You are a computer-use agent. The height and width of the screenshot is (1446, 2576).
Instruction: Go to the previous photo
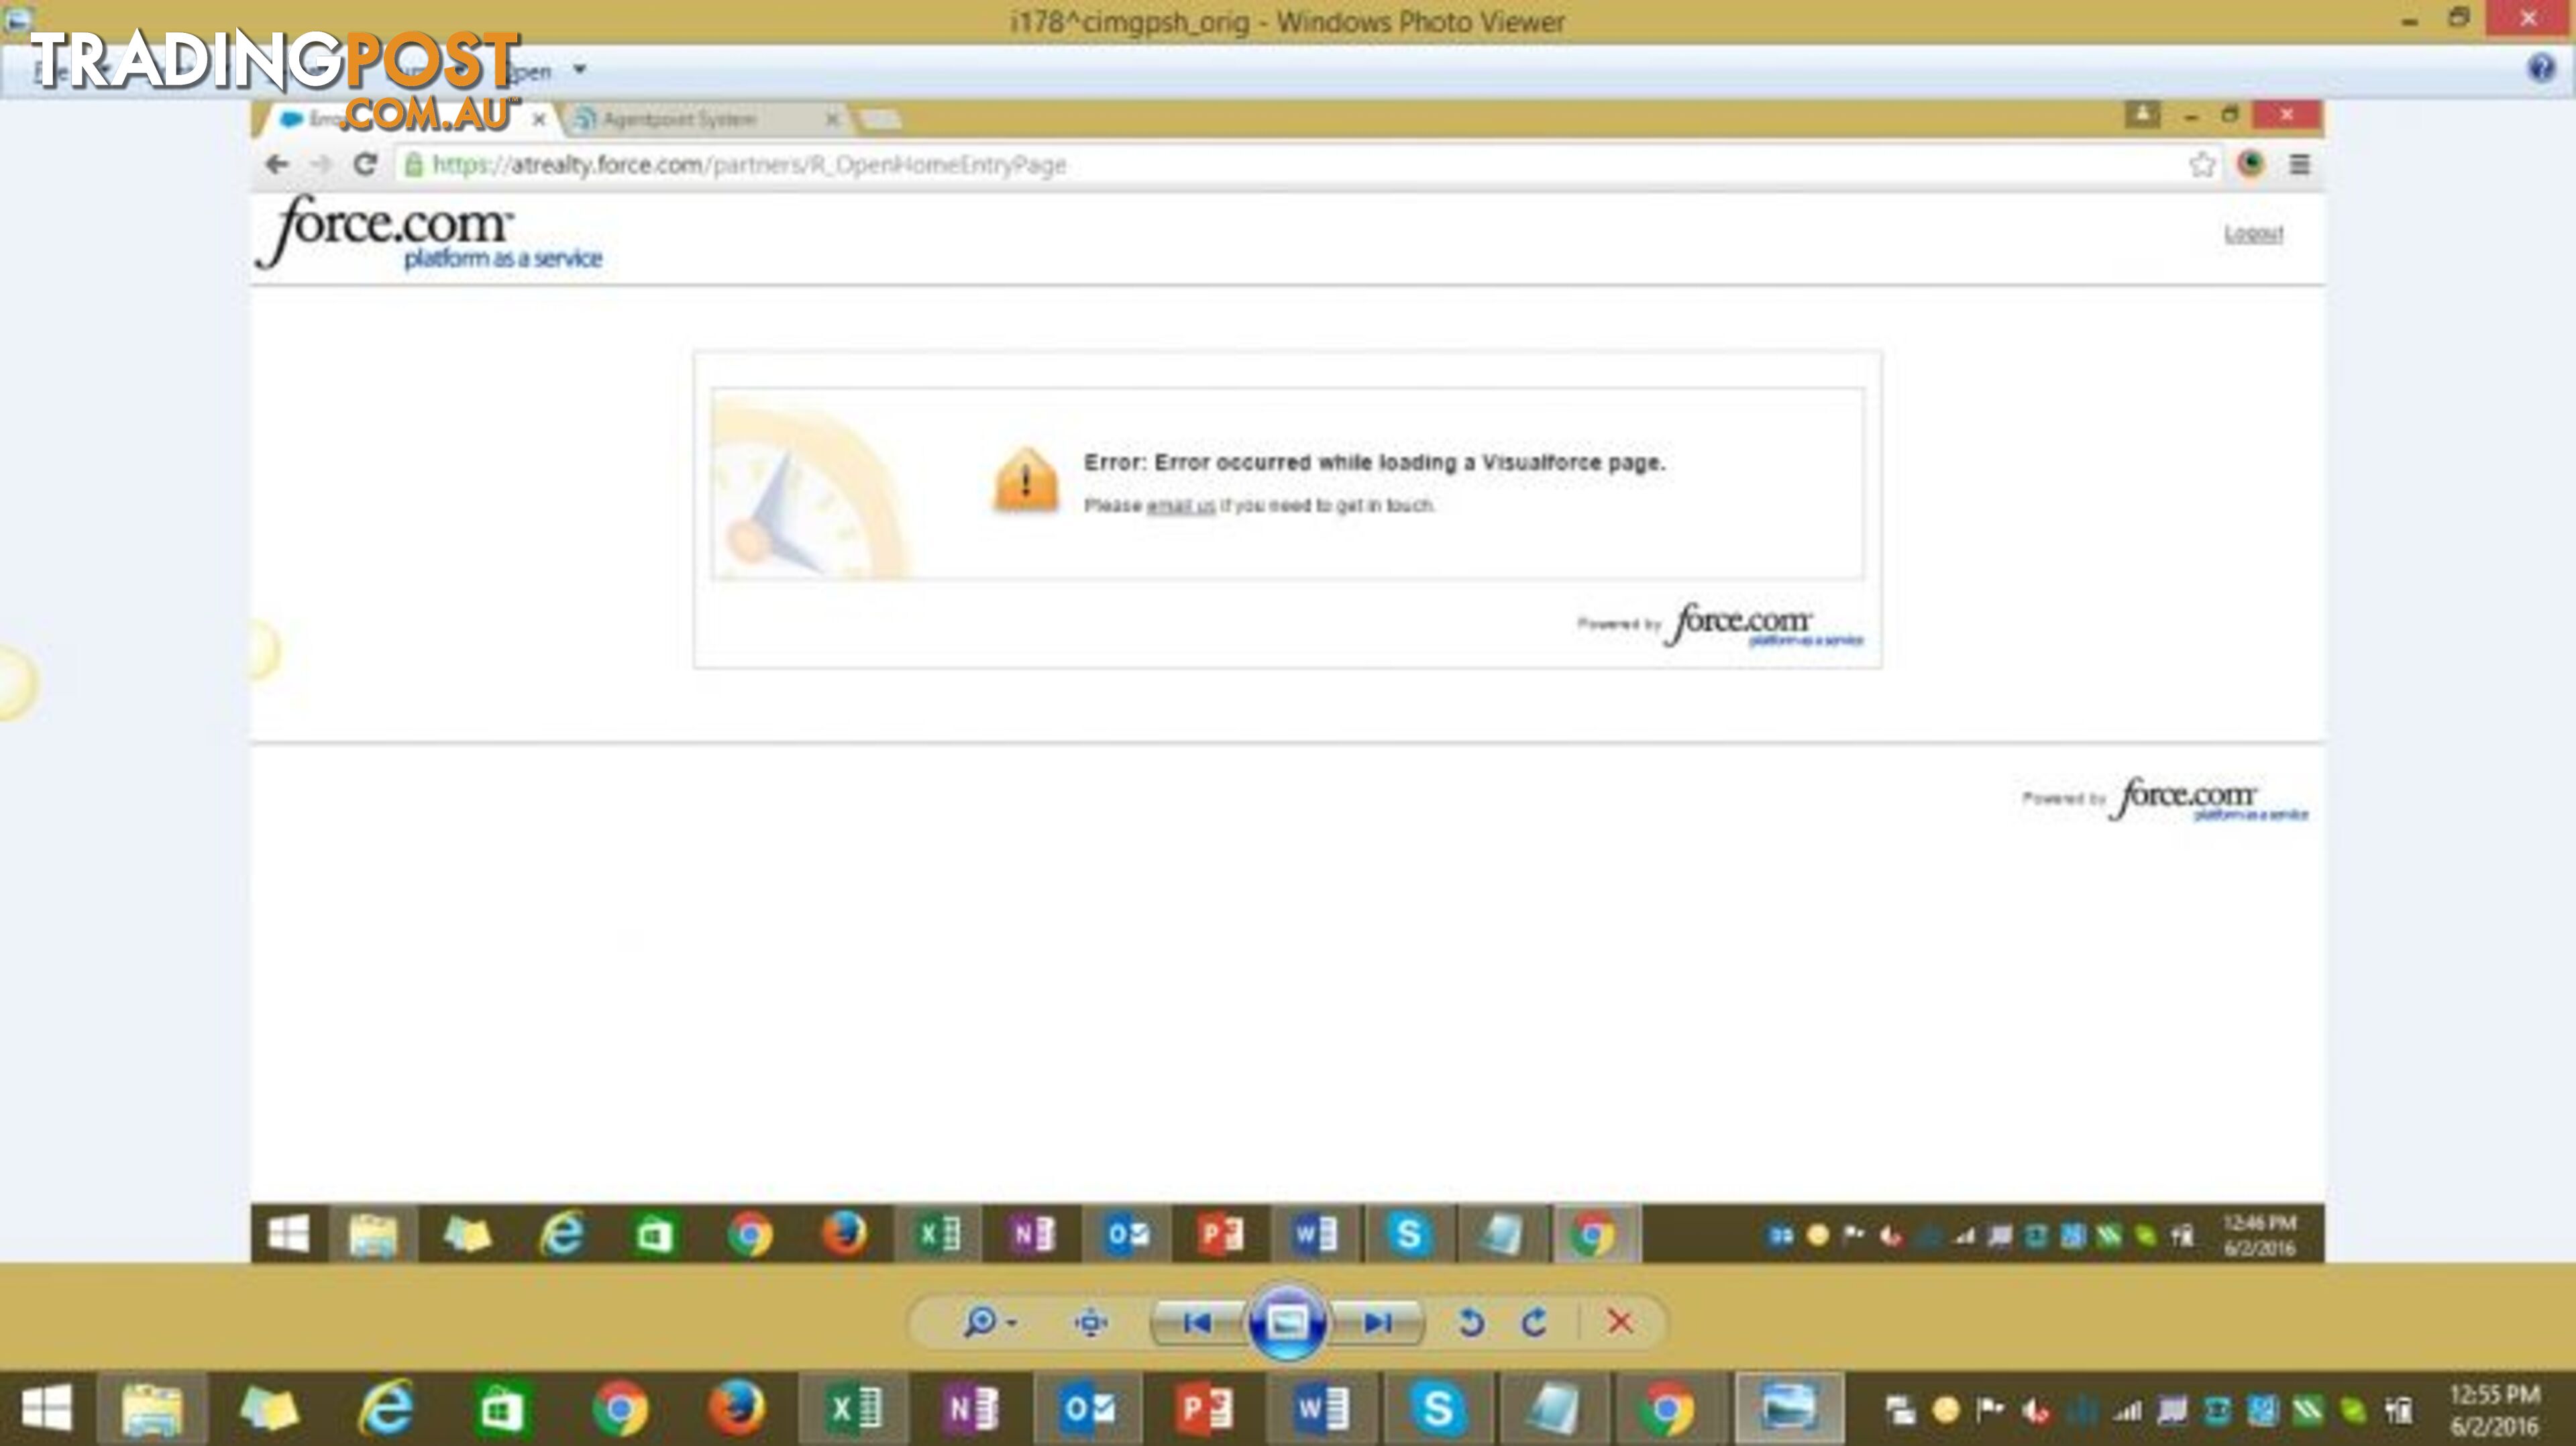click(1197, 1322)
